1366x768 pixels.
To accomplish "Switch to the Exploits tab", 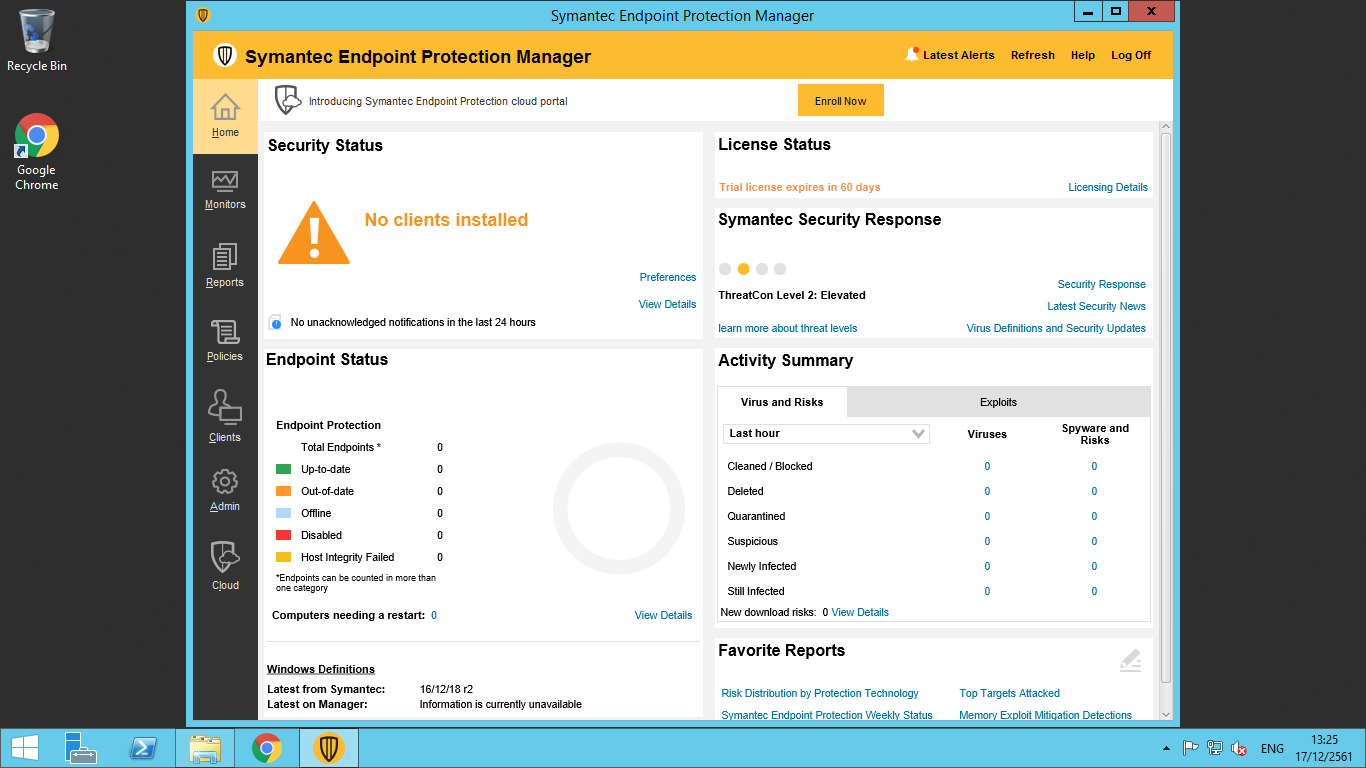I will 998,402.
